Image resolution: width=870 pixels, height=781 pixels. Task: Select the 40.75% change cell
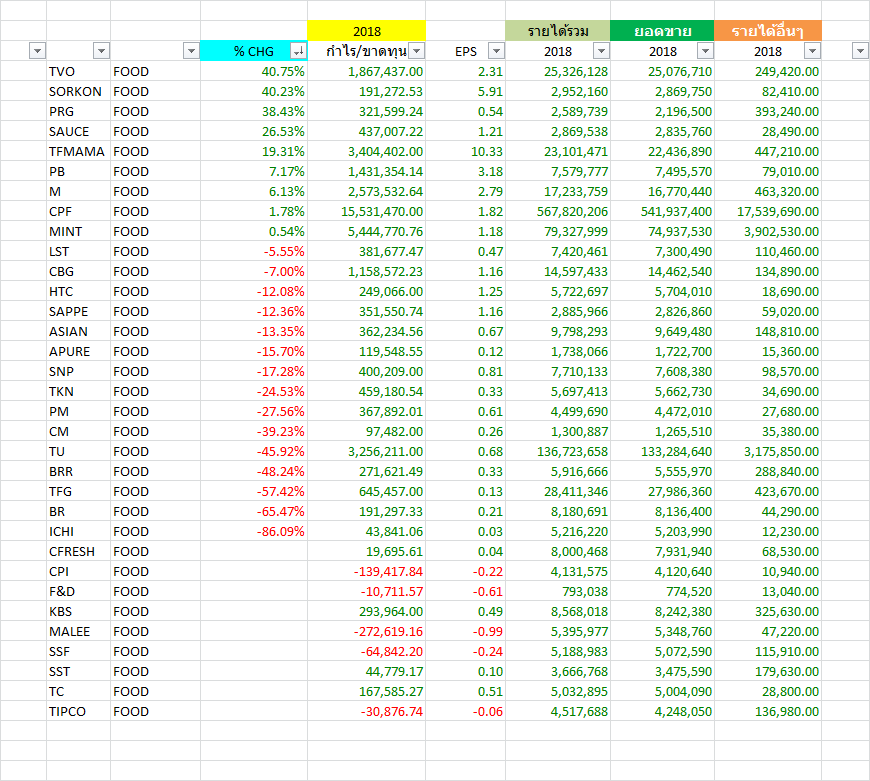(x=254, y=72)
